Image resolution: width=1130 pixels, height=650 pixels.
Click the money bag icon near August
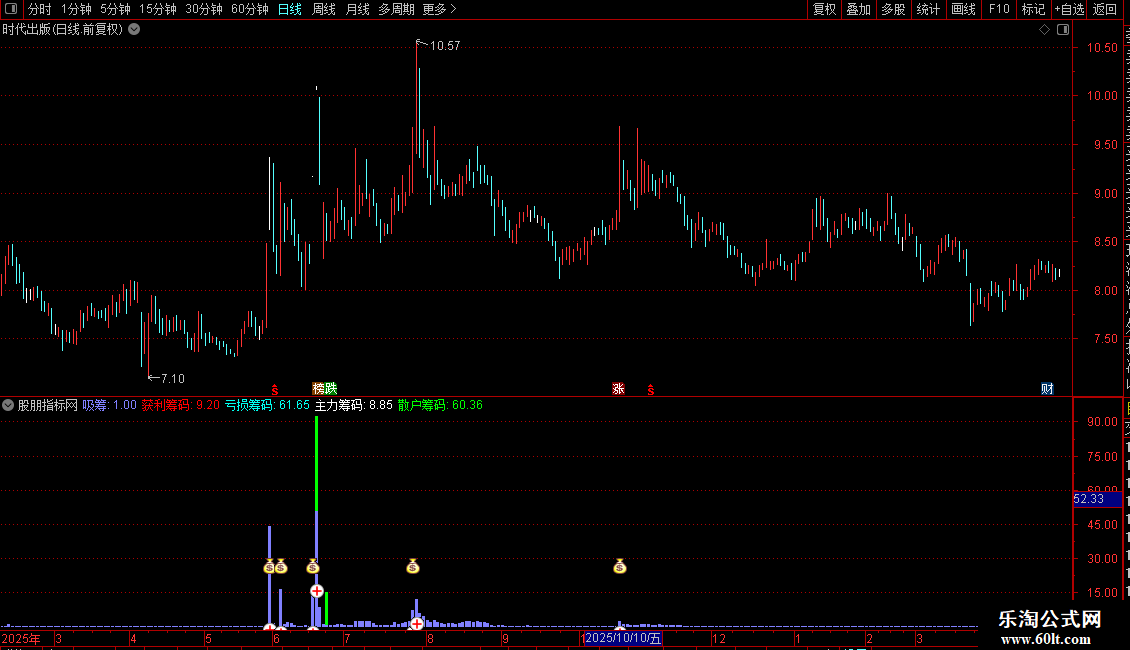pyautogui.click(x=412, y=566)
